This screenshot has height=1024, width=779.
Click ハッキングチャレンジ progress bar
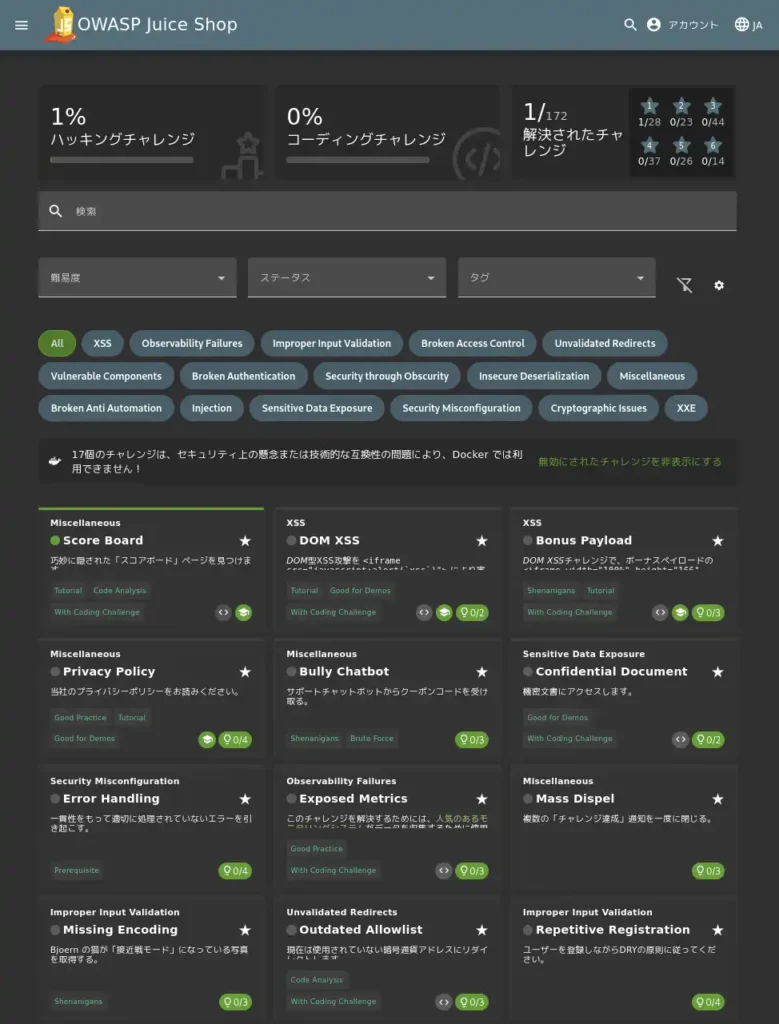pos(121,160)
